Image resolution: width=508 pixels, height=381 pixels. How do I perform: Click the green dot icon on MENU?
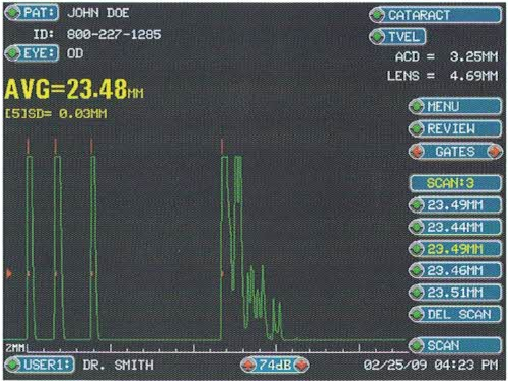coord(417,107)
